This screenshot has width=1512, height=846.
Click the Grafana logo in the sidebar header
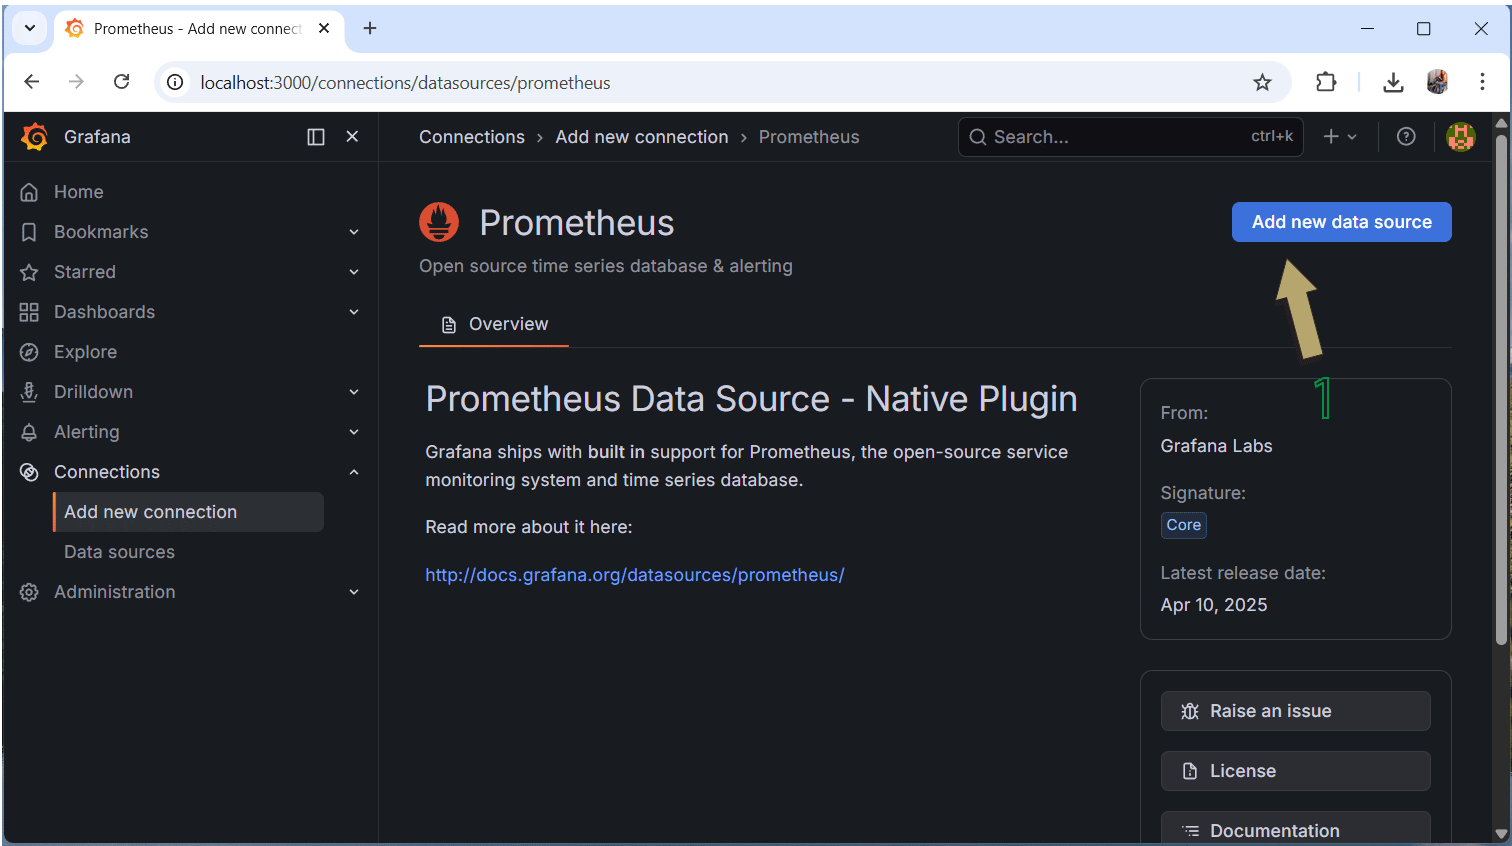[33, 136]
